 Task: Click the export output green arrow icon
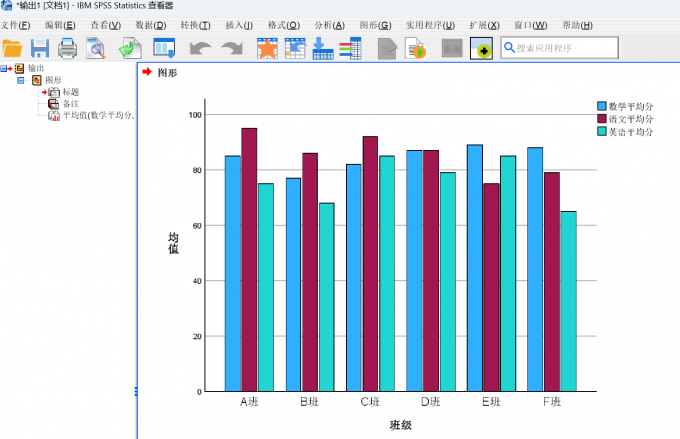point(130,48)
